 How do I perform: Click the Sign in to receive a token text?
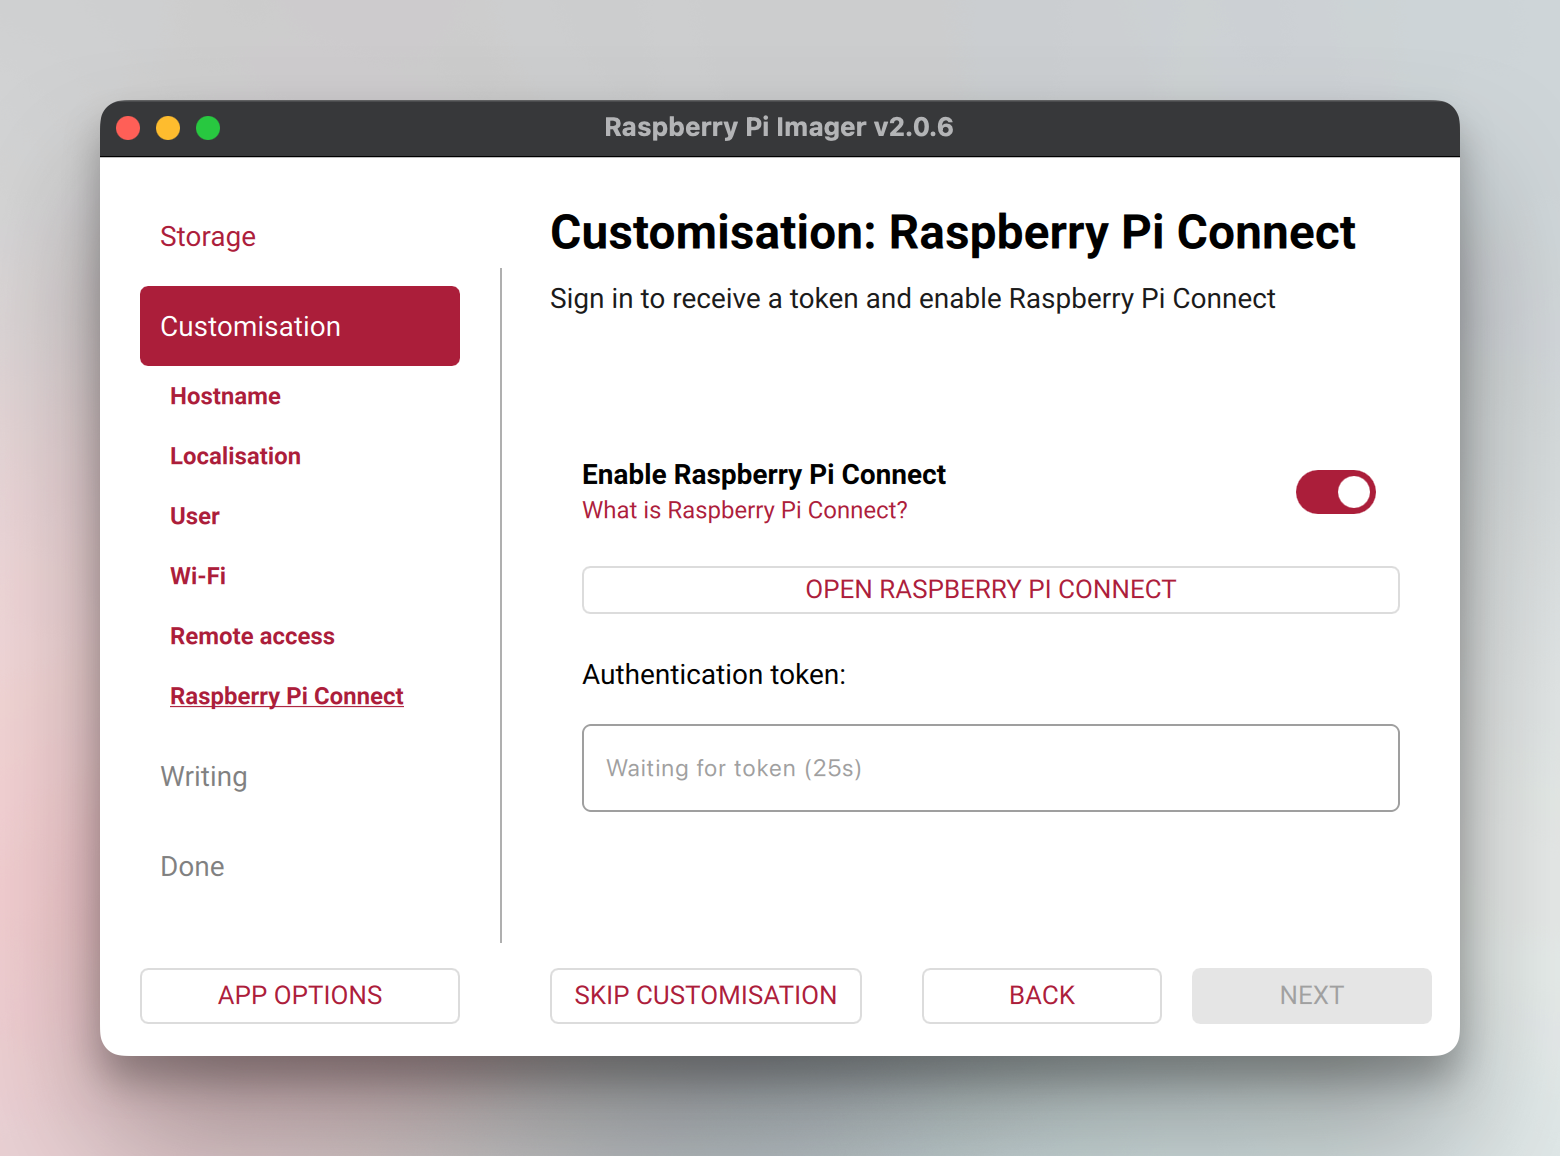tap(913, 299)
